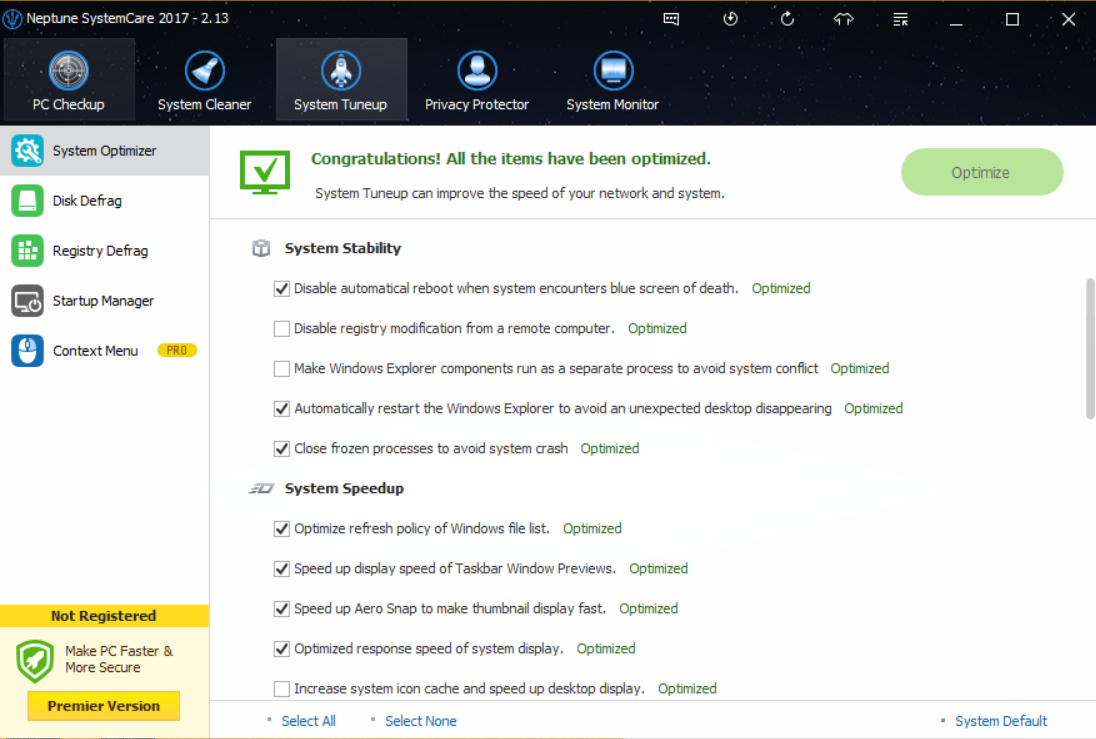
Task: Uncheck Optimized response speed of system display
Action: (x=282, y=649)
